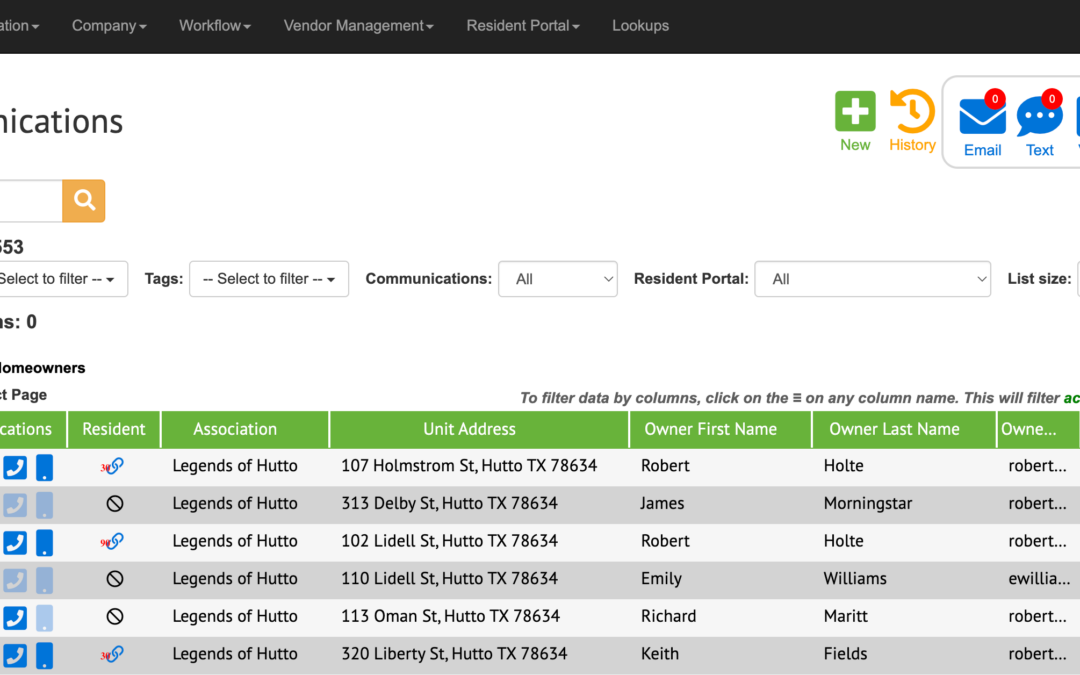Open the Vendor Management menu
This screenshot has width=1080, height=675.
(358, 26)
